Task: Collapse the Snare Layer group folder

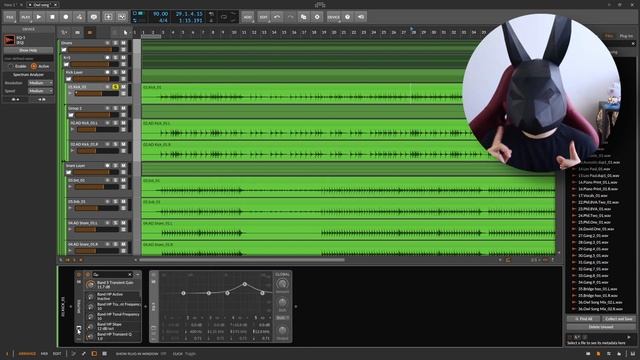Action: point(69,172)
